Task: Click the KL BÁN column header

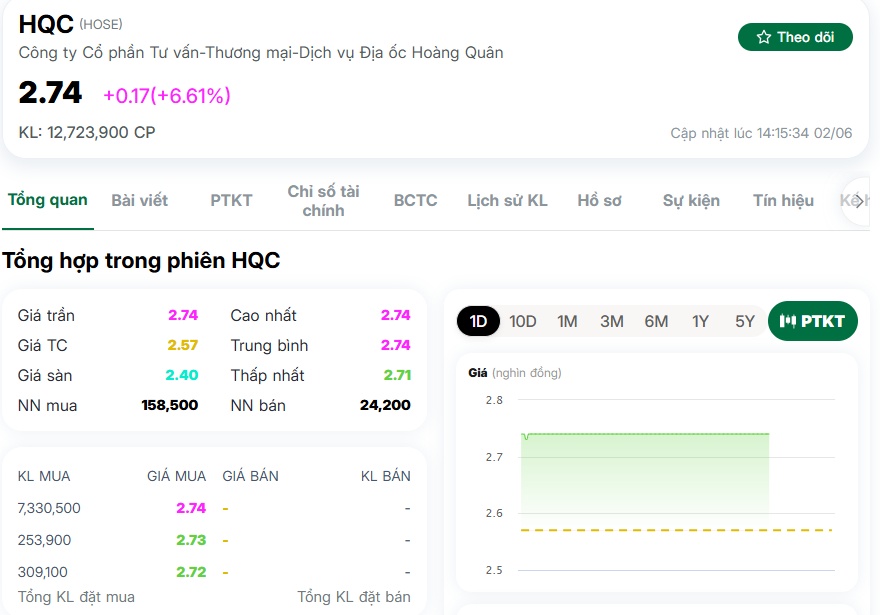Action: click(386, 476)
